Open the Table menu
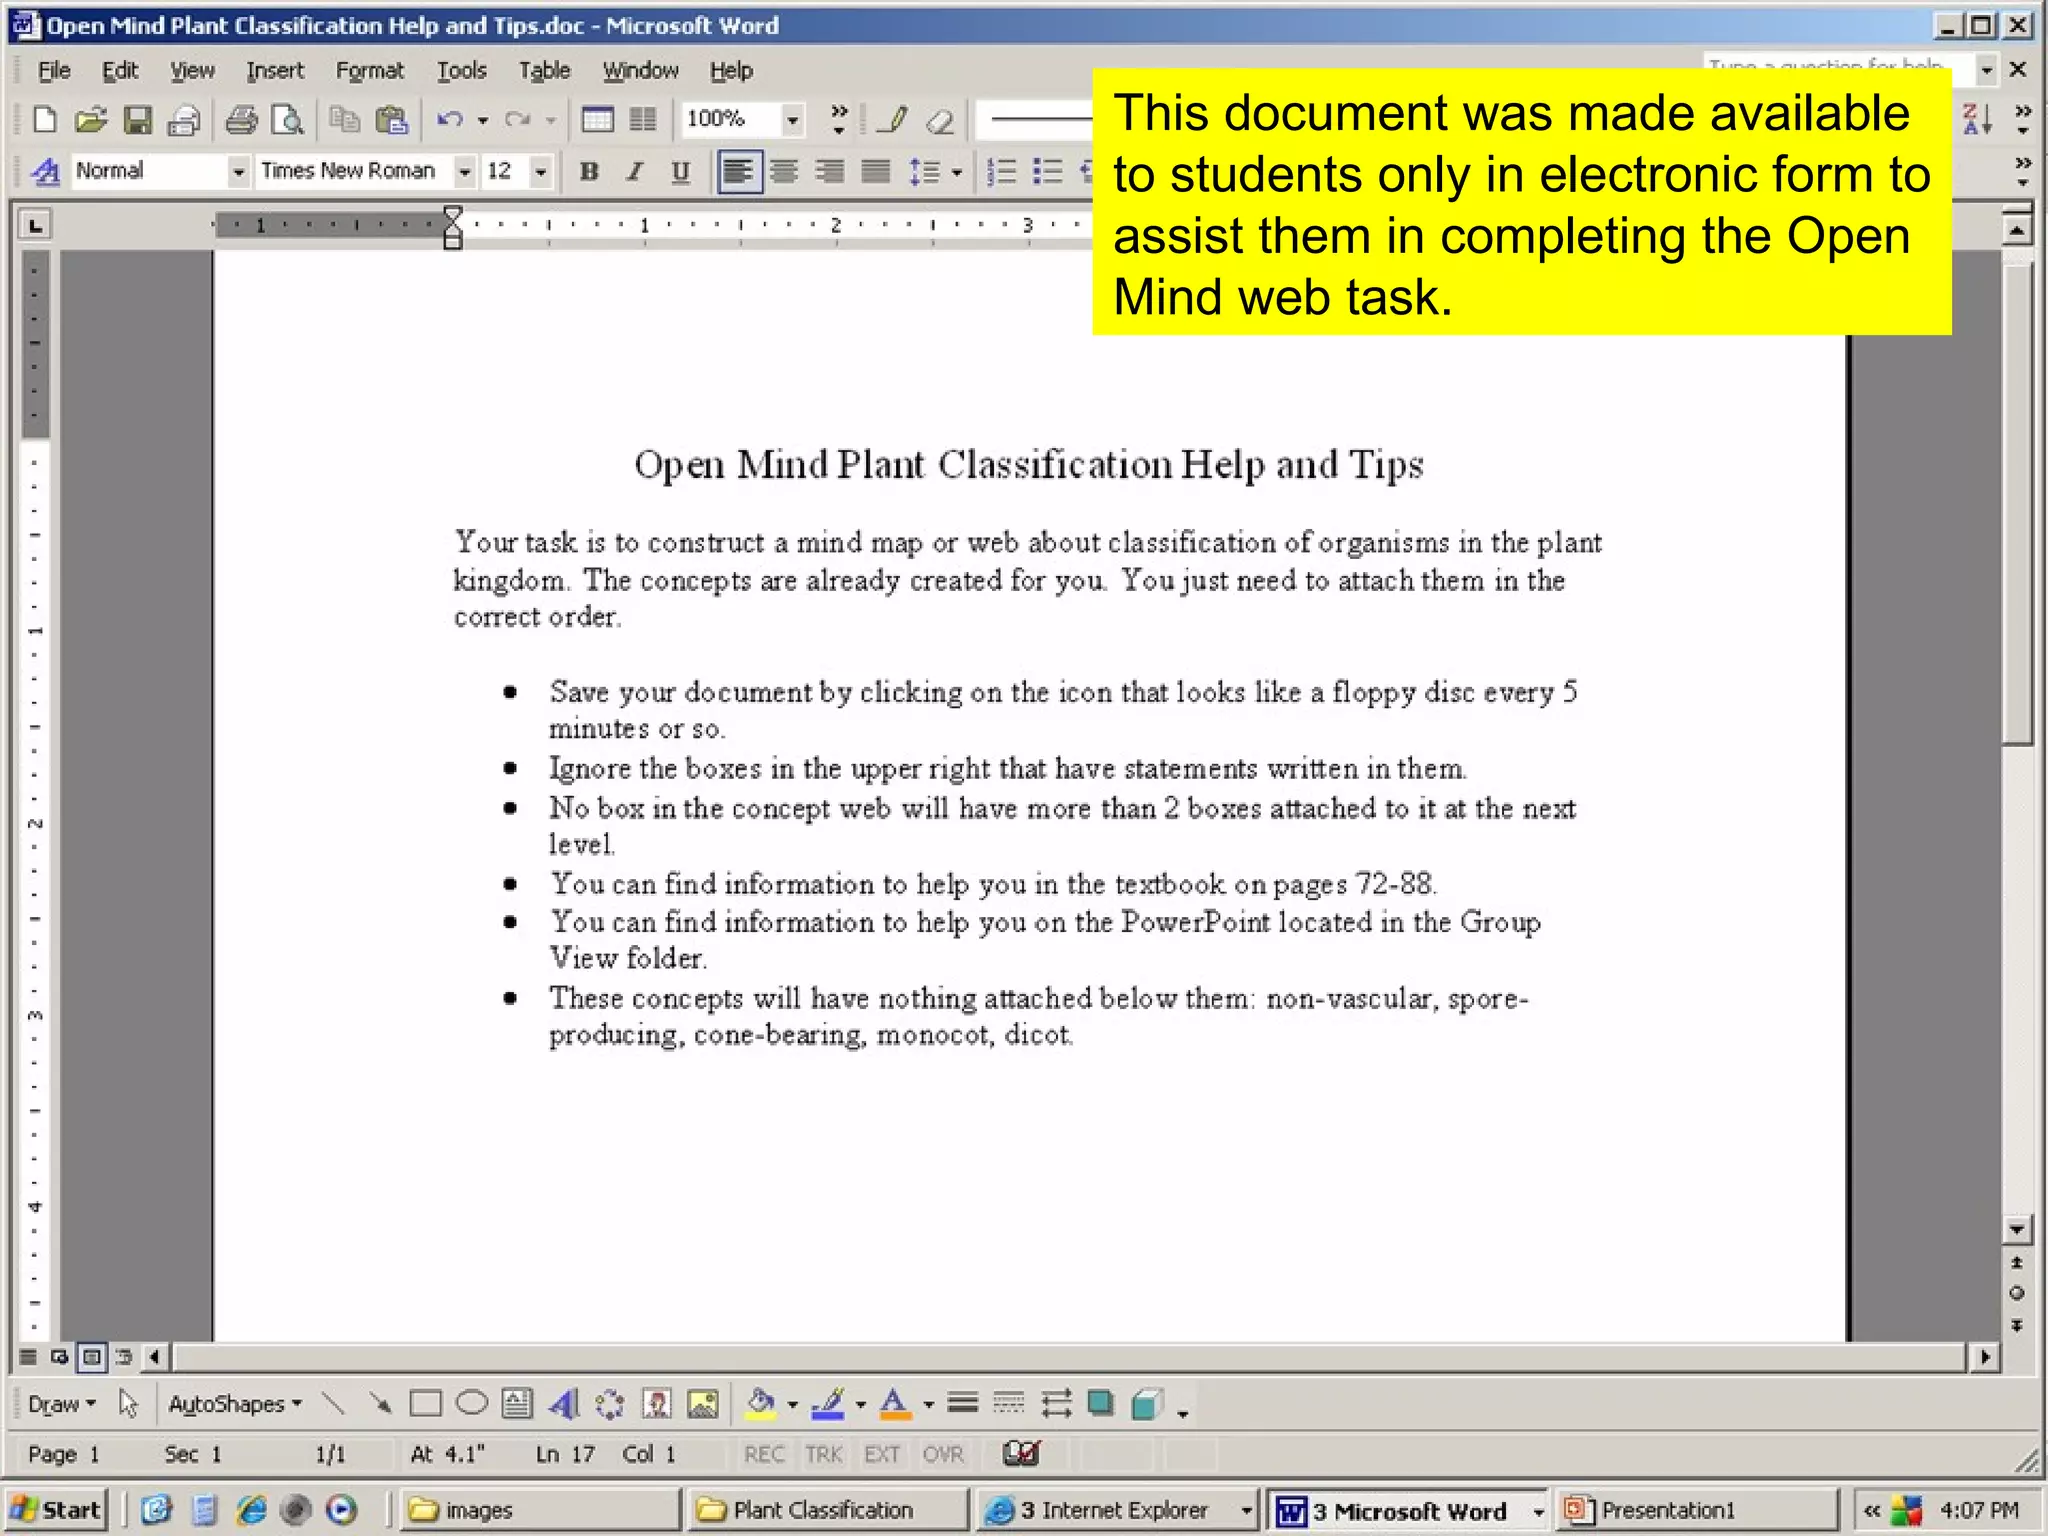Viewport: 2048px width, 1536px height. click(x=543, y=71)
